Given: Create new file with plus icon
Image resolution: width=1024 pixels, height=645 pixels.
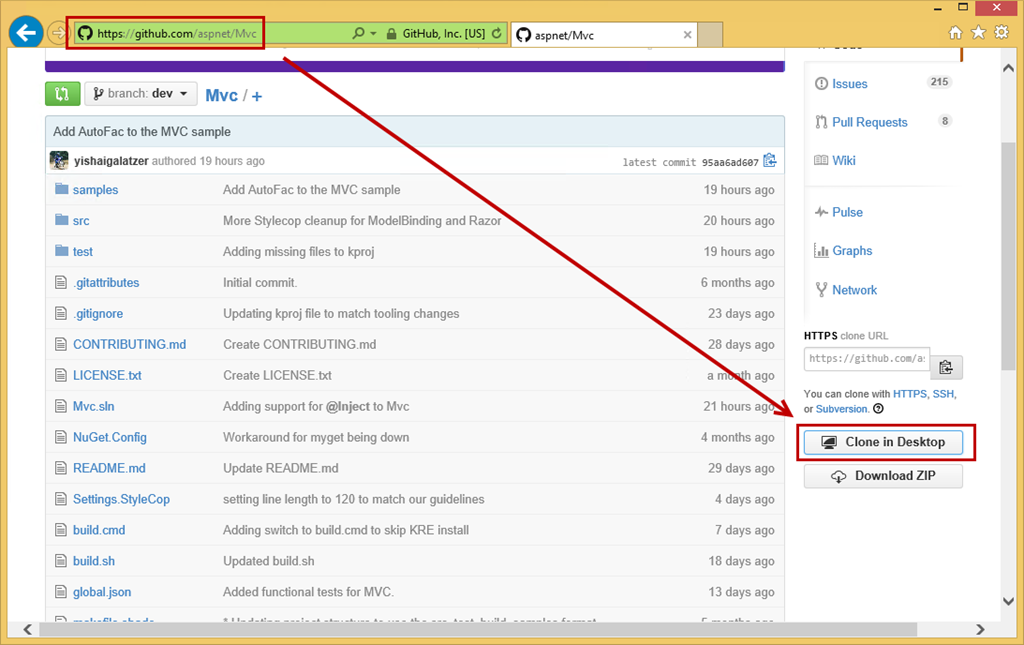Looking at the screenshot, I should tap(257, 97).
